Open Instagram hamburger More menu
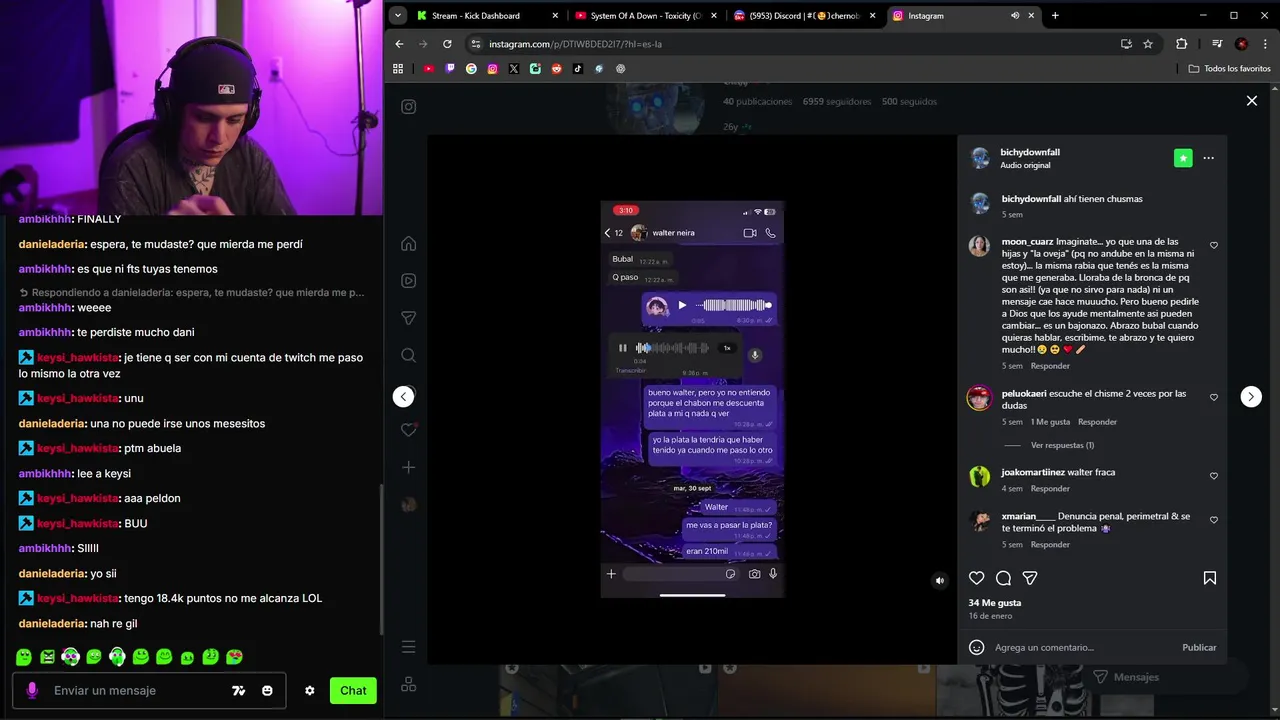Image resolution: width=1280 pixels, height=720 pixels. [408, 647]
